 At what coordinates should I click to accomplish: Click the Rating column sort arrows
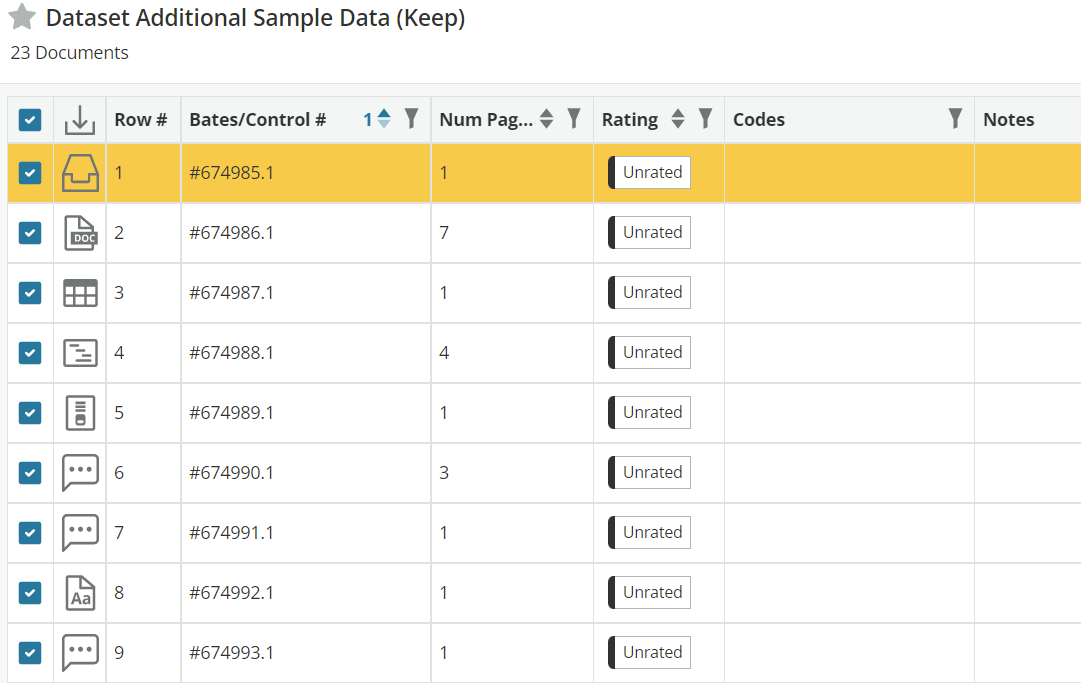678,118
